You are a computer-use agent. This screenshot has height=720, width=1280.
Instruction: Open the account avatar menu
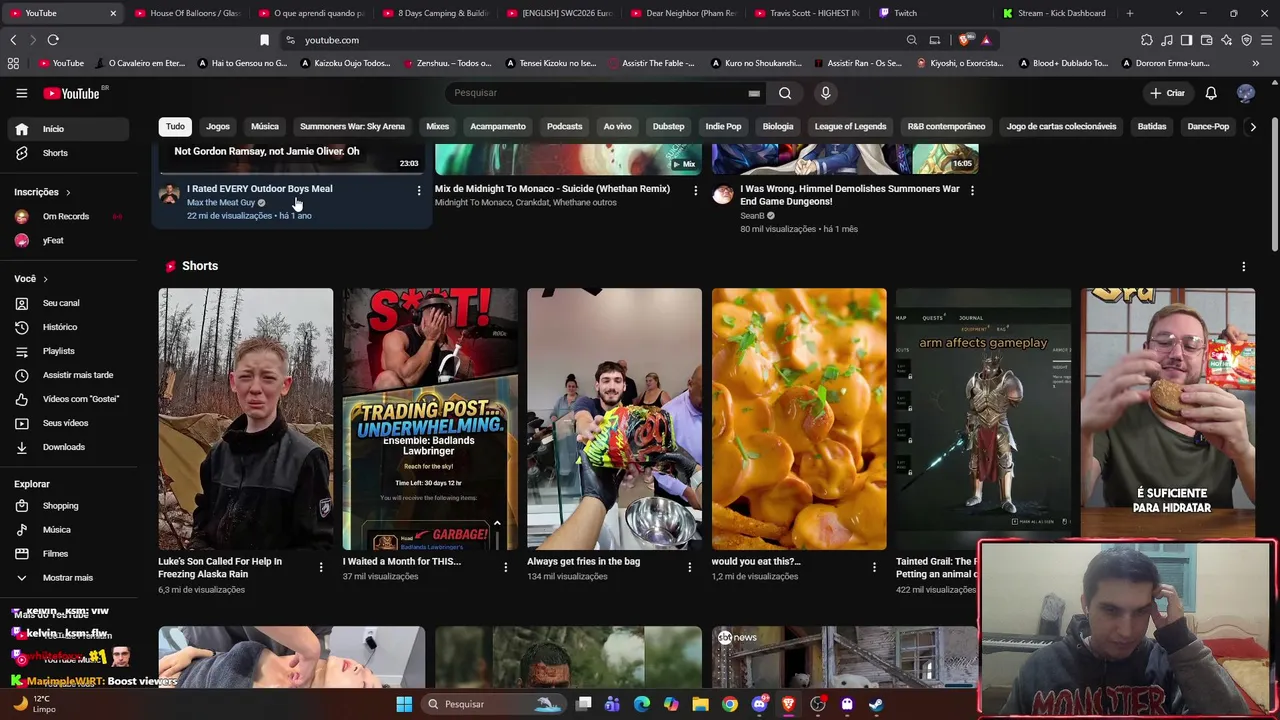tap(1246, 93)
